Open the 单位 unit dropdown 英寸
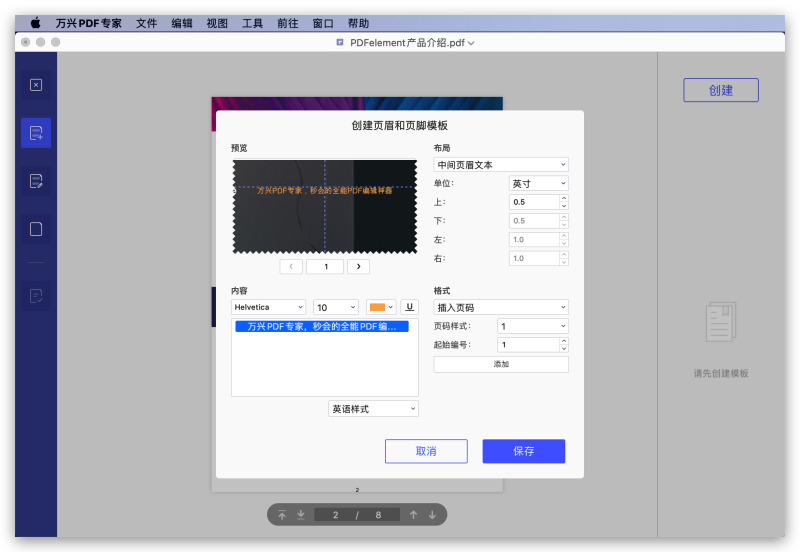This screenshot has width=800, height=552. pos(539,183)
